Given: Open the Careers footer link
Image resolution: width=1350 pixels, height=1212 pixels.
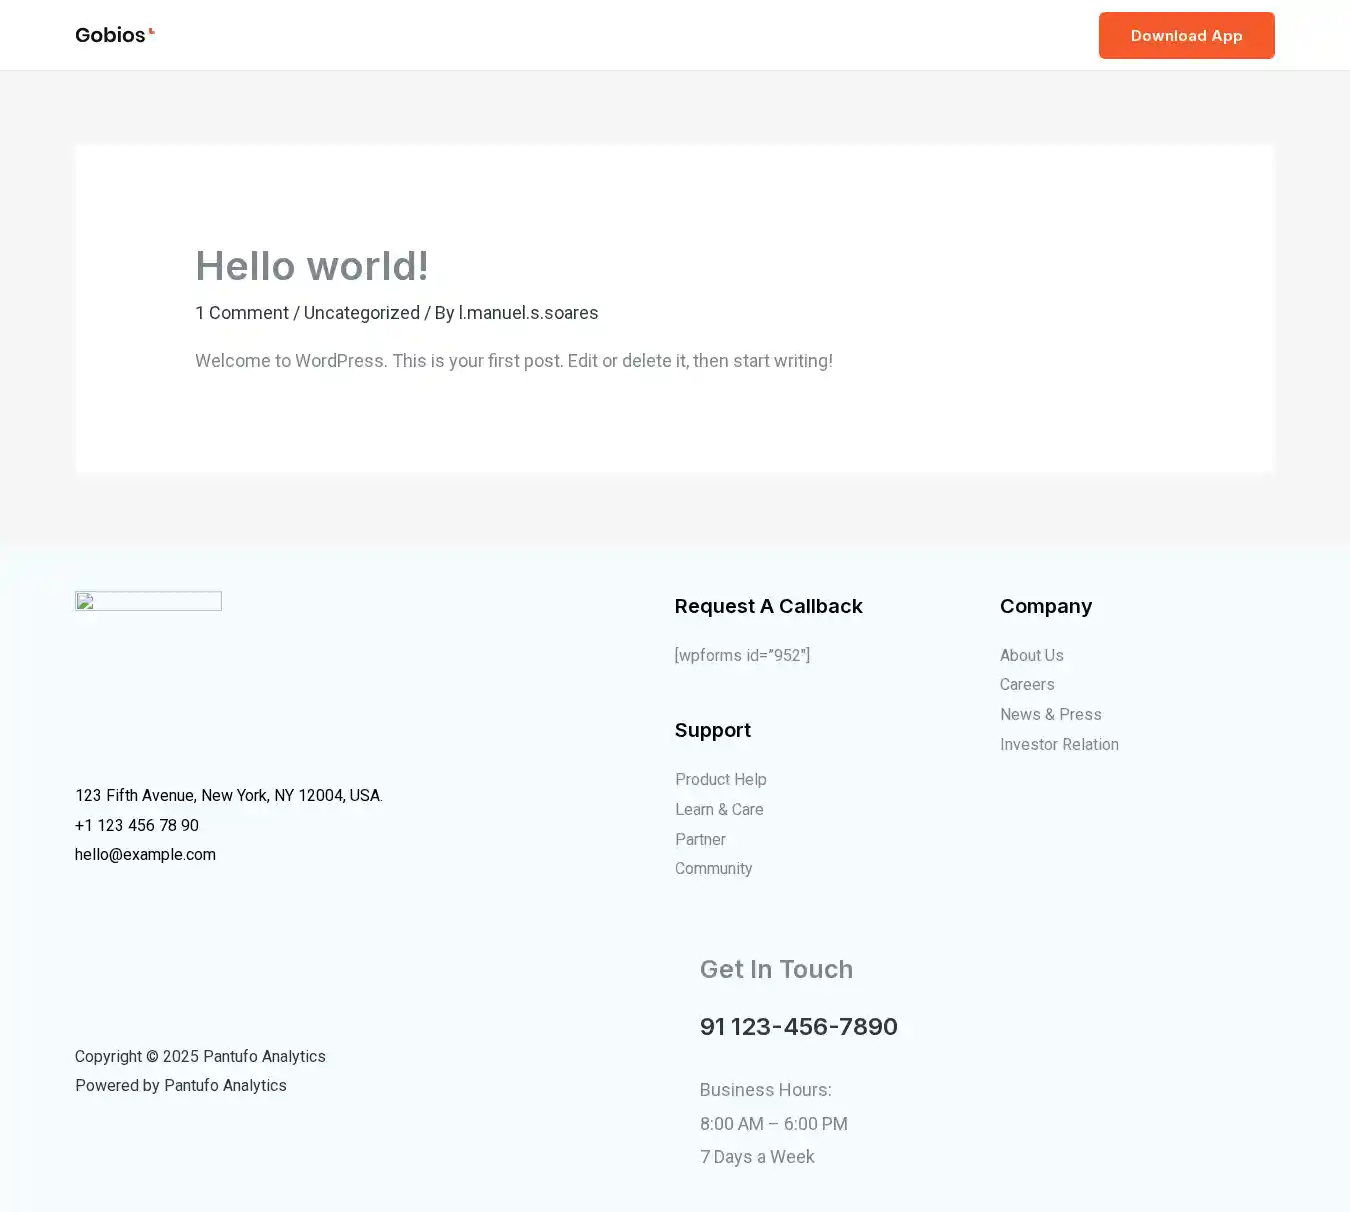Looking at the screenshot, I should (x=1026, y=685).
